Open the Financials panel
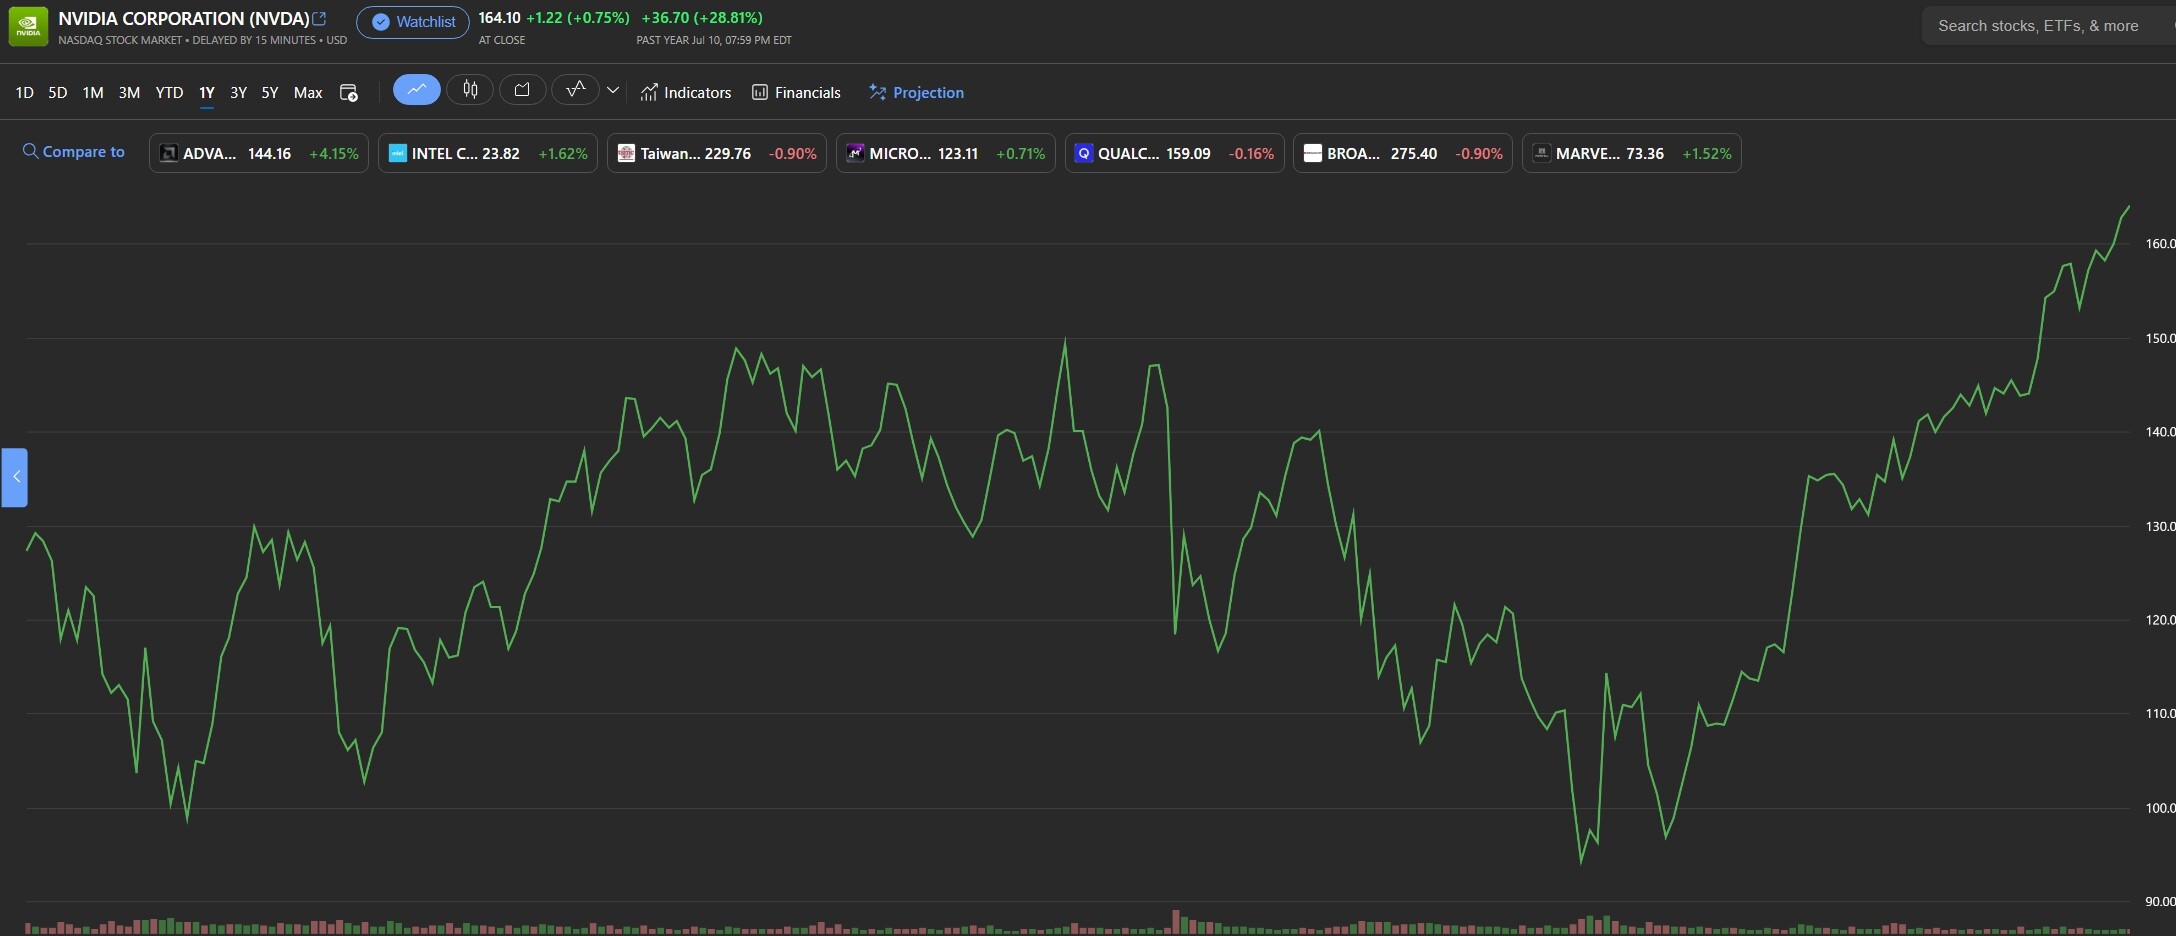Viewport: 2176px width, 936px height. pos(796,93)
